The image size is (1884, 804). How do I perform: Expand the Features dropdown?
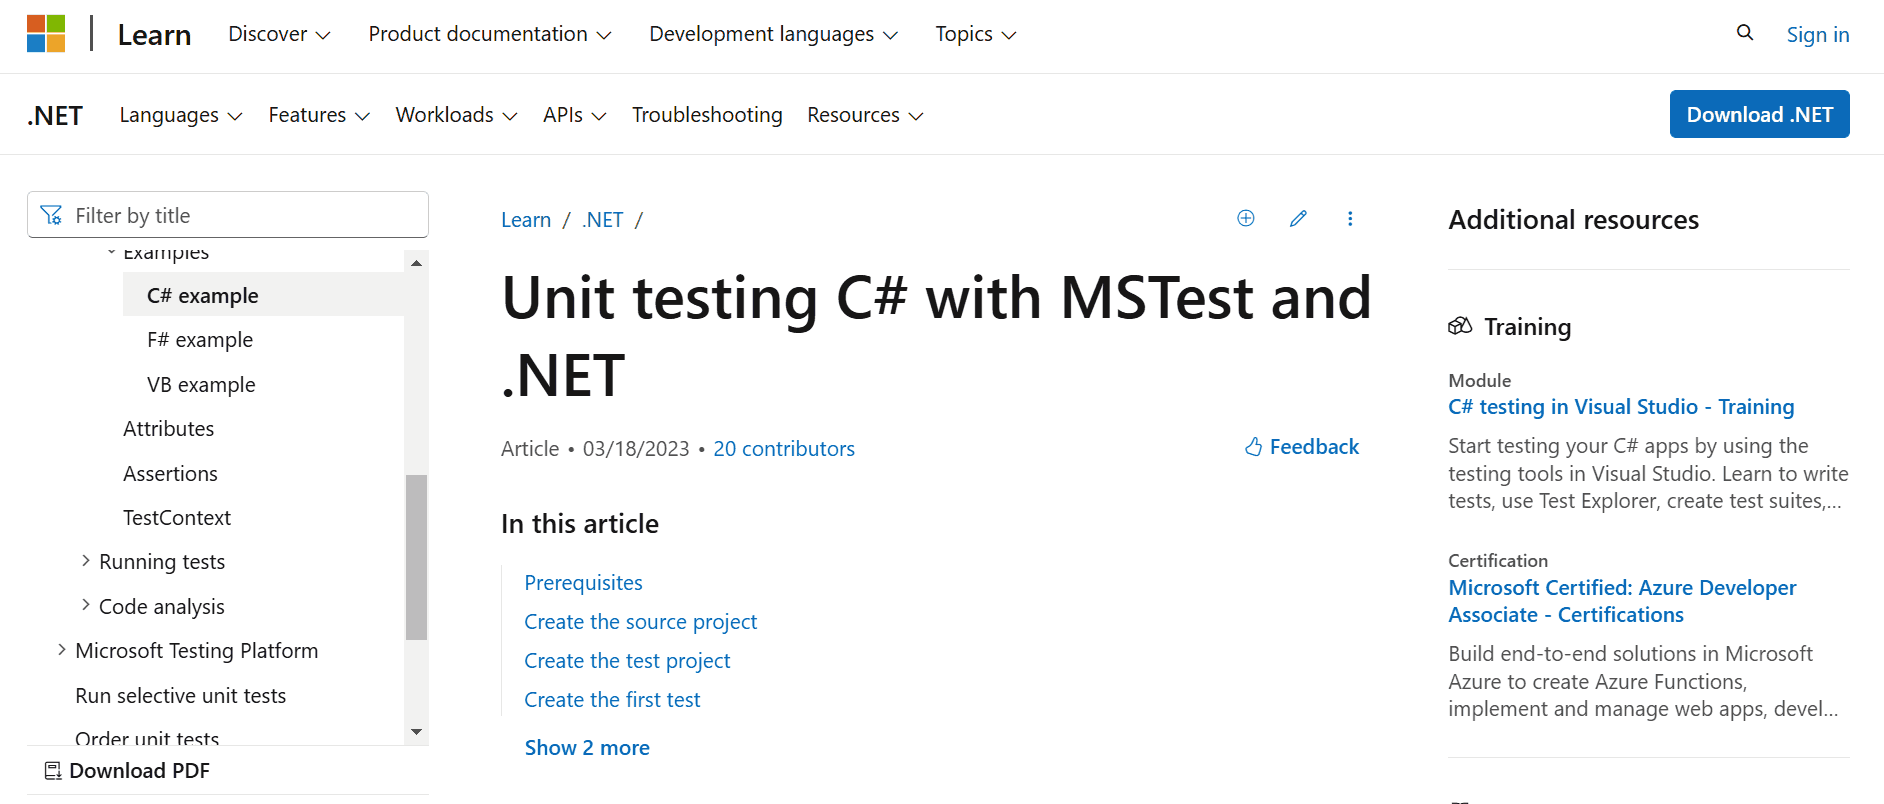point(319,115)
